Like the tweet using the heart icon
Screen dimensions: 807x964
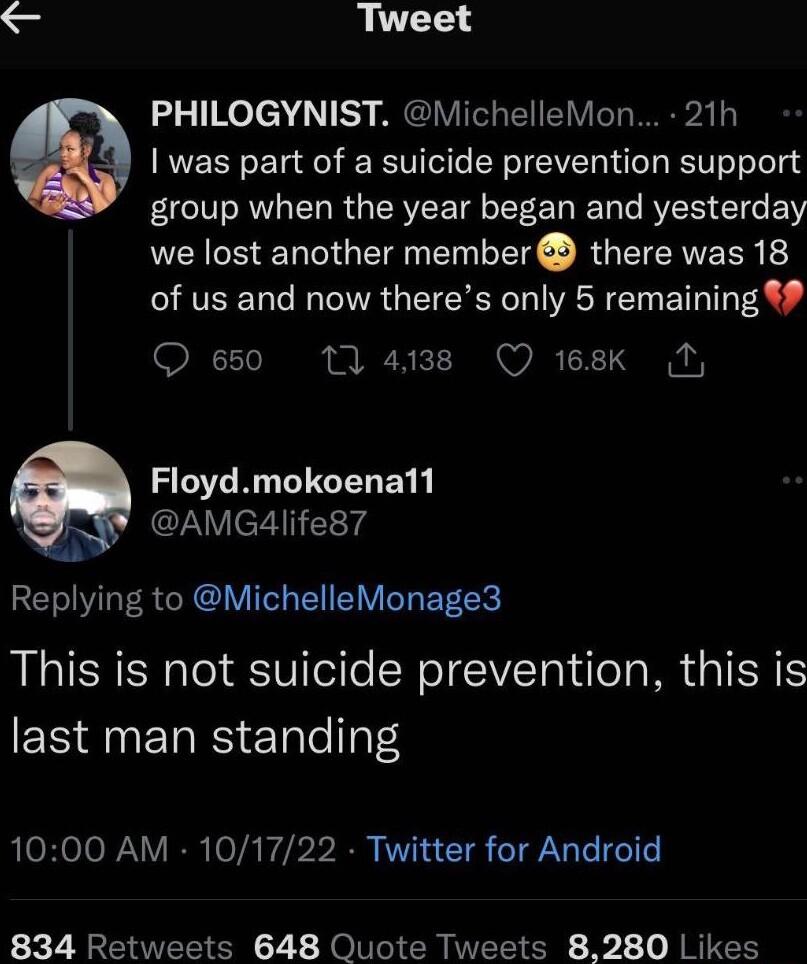(514, 361)
